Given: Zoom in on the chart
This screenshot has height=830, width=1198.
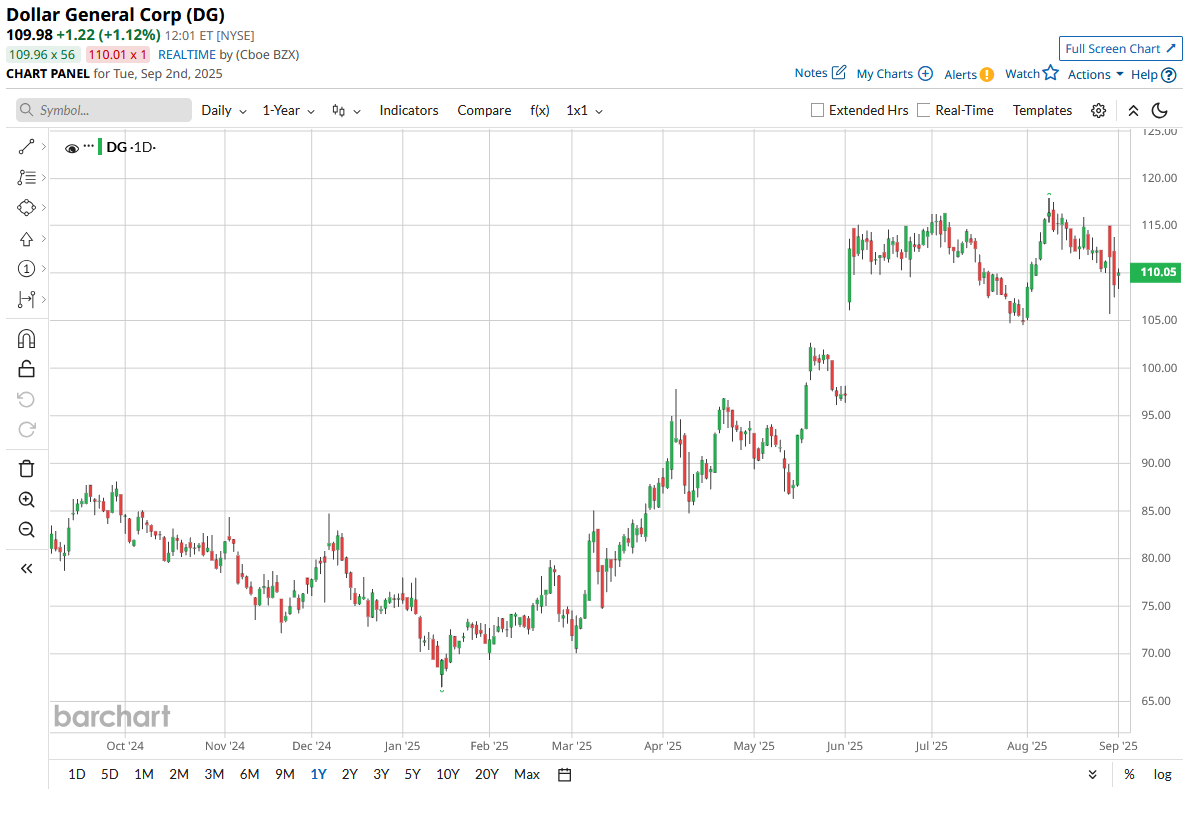Looking at the screenshot, I should 26,500.
